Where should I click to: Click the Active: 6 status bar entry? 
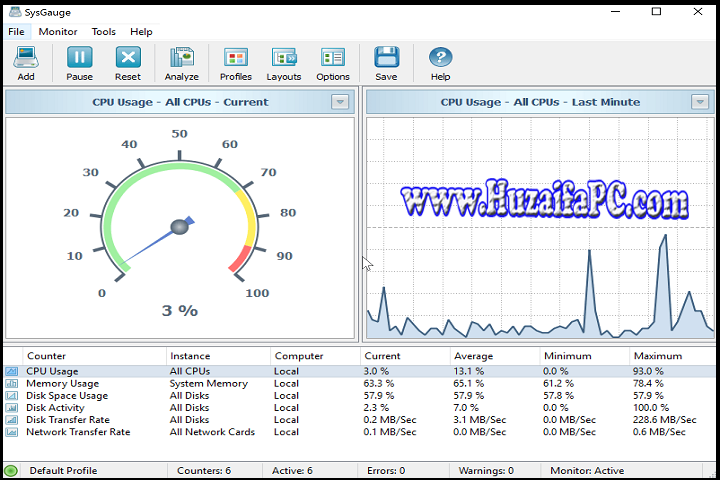point(292,470)
